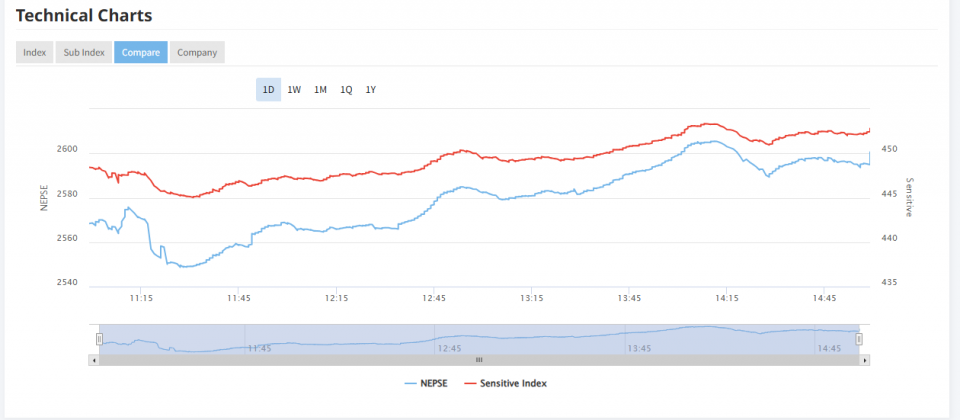Viewport: 960px width, 420px height.
Task: Click the scrollbar right arrow
Action: (865, 359)
